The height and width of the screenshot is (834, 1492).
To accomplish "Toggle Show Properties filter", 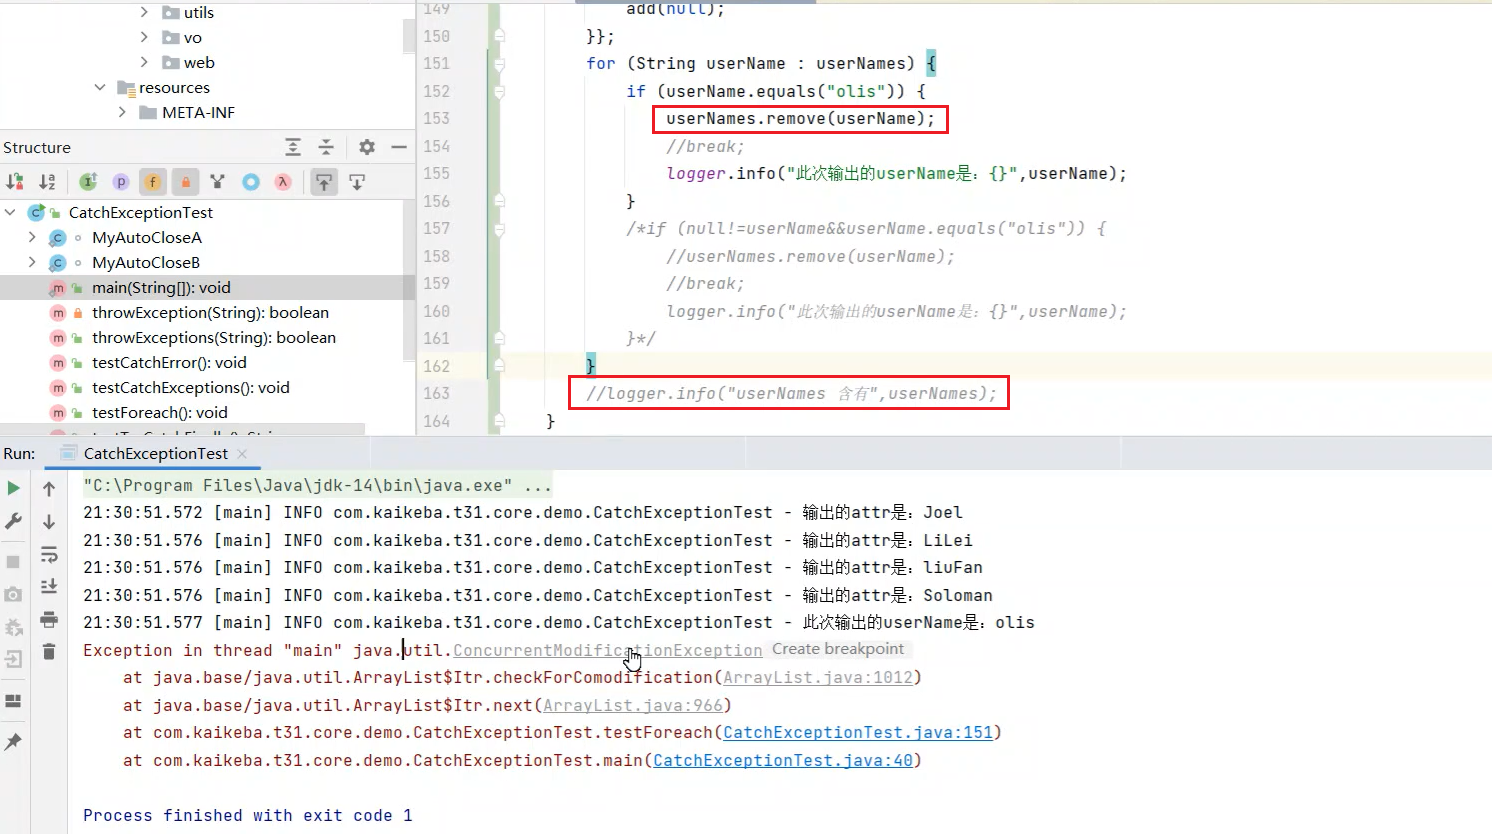I will click(121, 182).
